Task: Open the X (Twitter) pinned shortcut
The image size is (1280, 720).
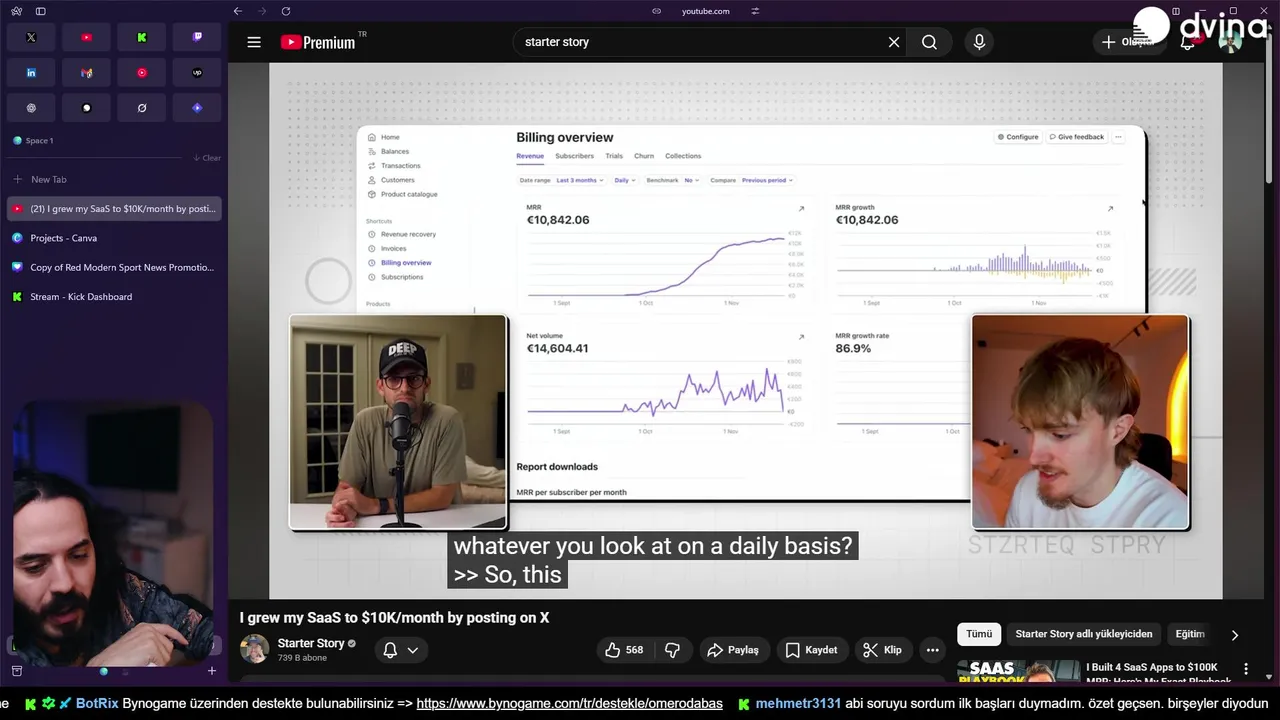Action: pos(31,37)
